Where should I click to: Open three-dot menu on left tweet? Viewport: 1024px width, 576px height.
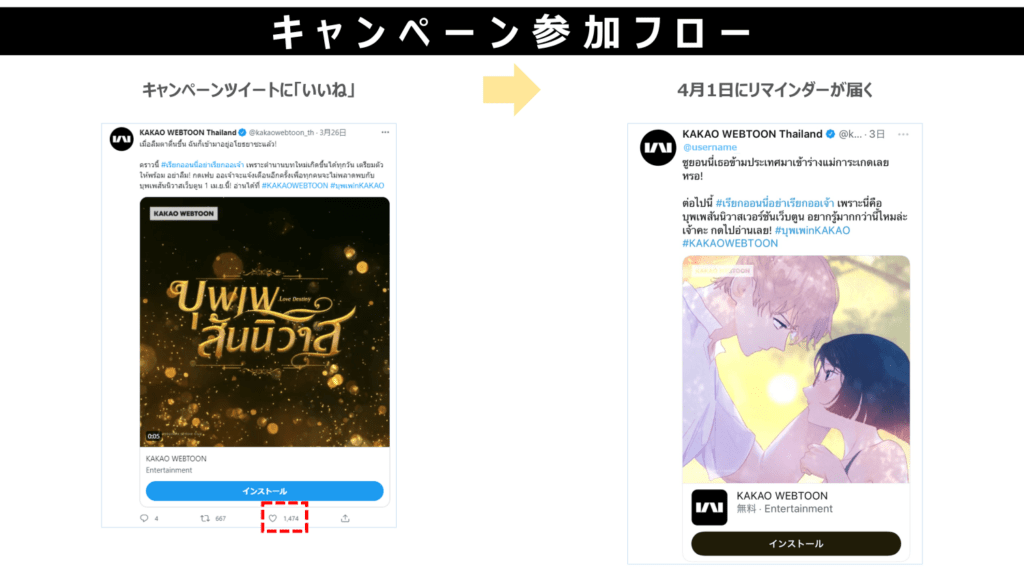click(x=385, y=133)
